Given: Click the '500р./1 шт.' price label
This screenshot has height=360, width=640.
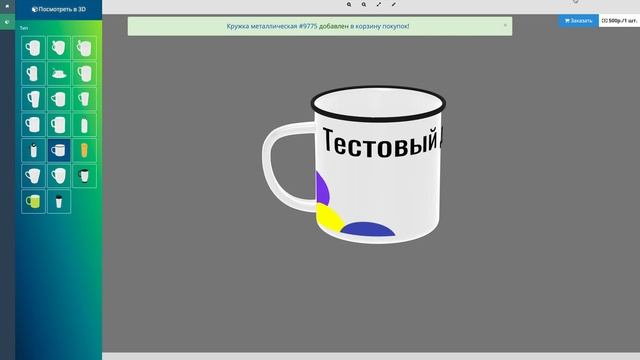Looking at the screenshot, I should pos(619,21).
